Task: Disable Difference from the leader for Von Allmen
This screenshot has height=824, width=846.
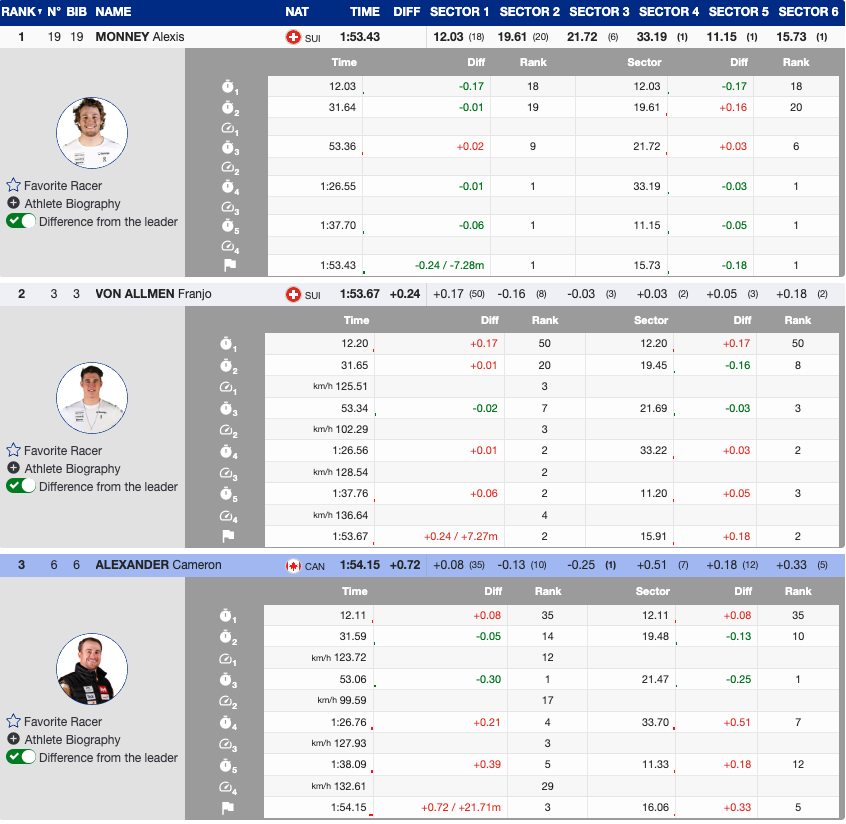Action: (x=21, y=486)
